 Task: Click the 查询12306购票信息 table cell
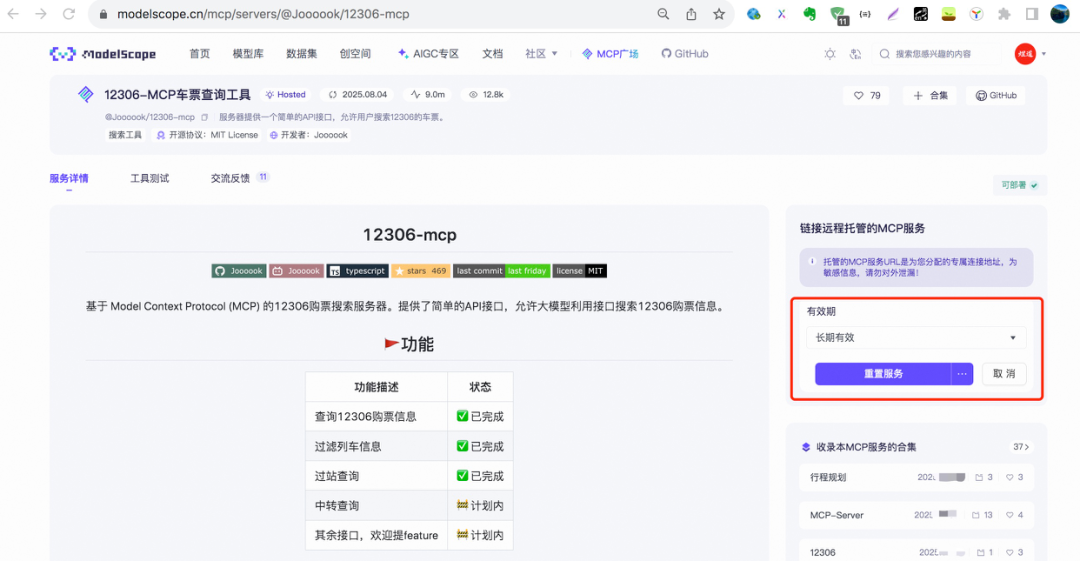click(376, 416)
